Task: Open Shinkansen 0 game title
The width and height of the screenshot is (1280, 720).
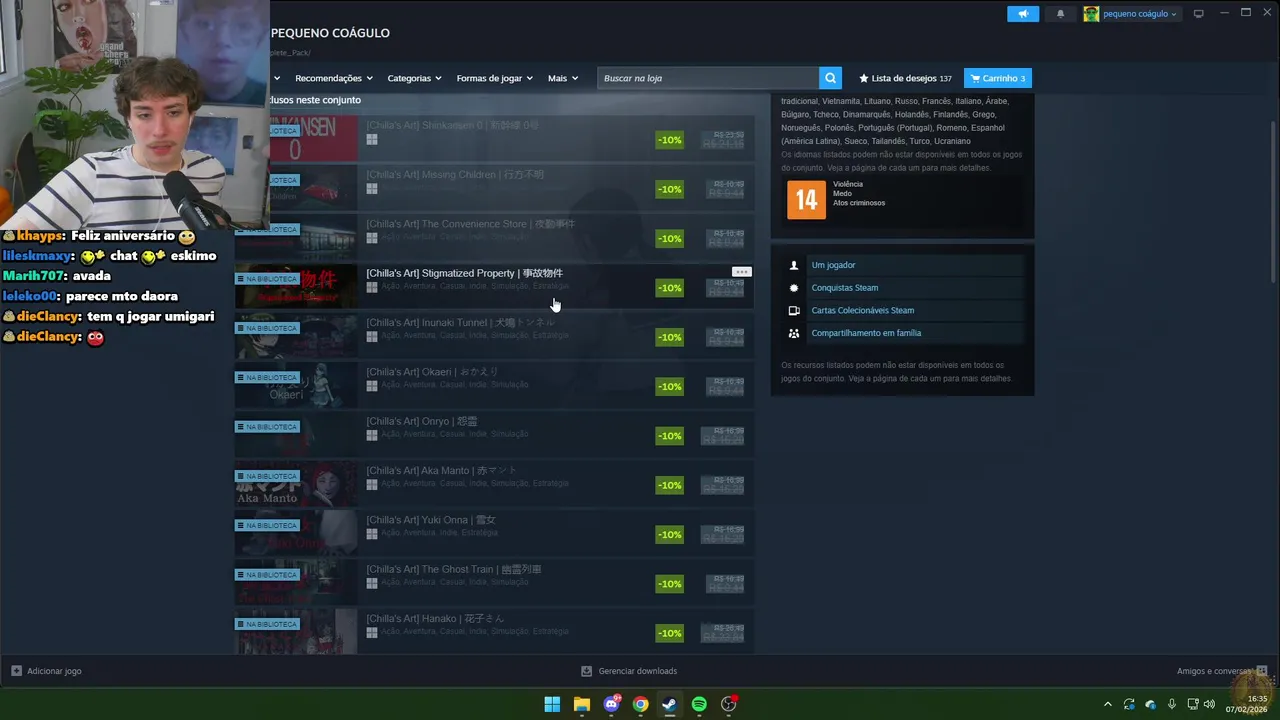Action: pyautogui.click(x=452, y=125)
